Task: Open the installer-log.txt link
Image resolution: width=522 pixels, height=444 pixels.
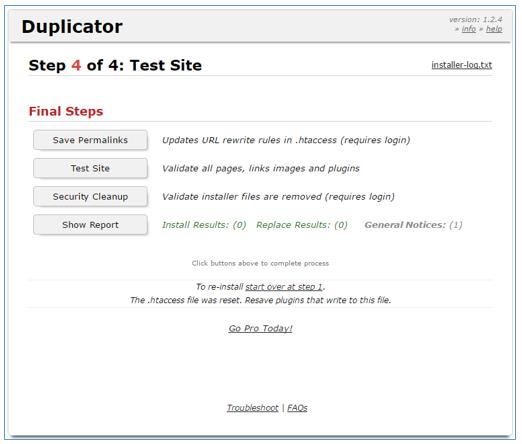Action: (x=462, y=65)
